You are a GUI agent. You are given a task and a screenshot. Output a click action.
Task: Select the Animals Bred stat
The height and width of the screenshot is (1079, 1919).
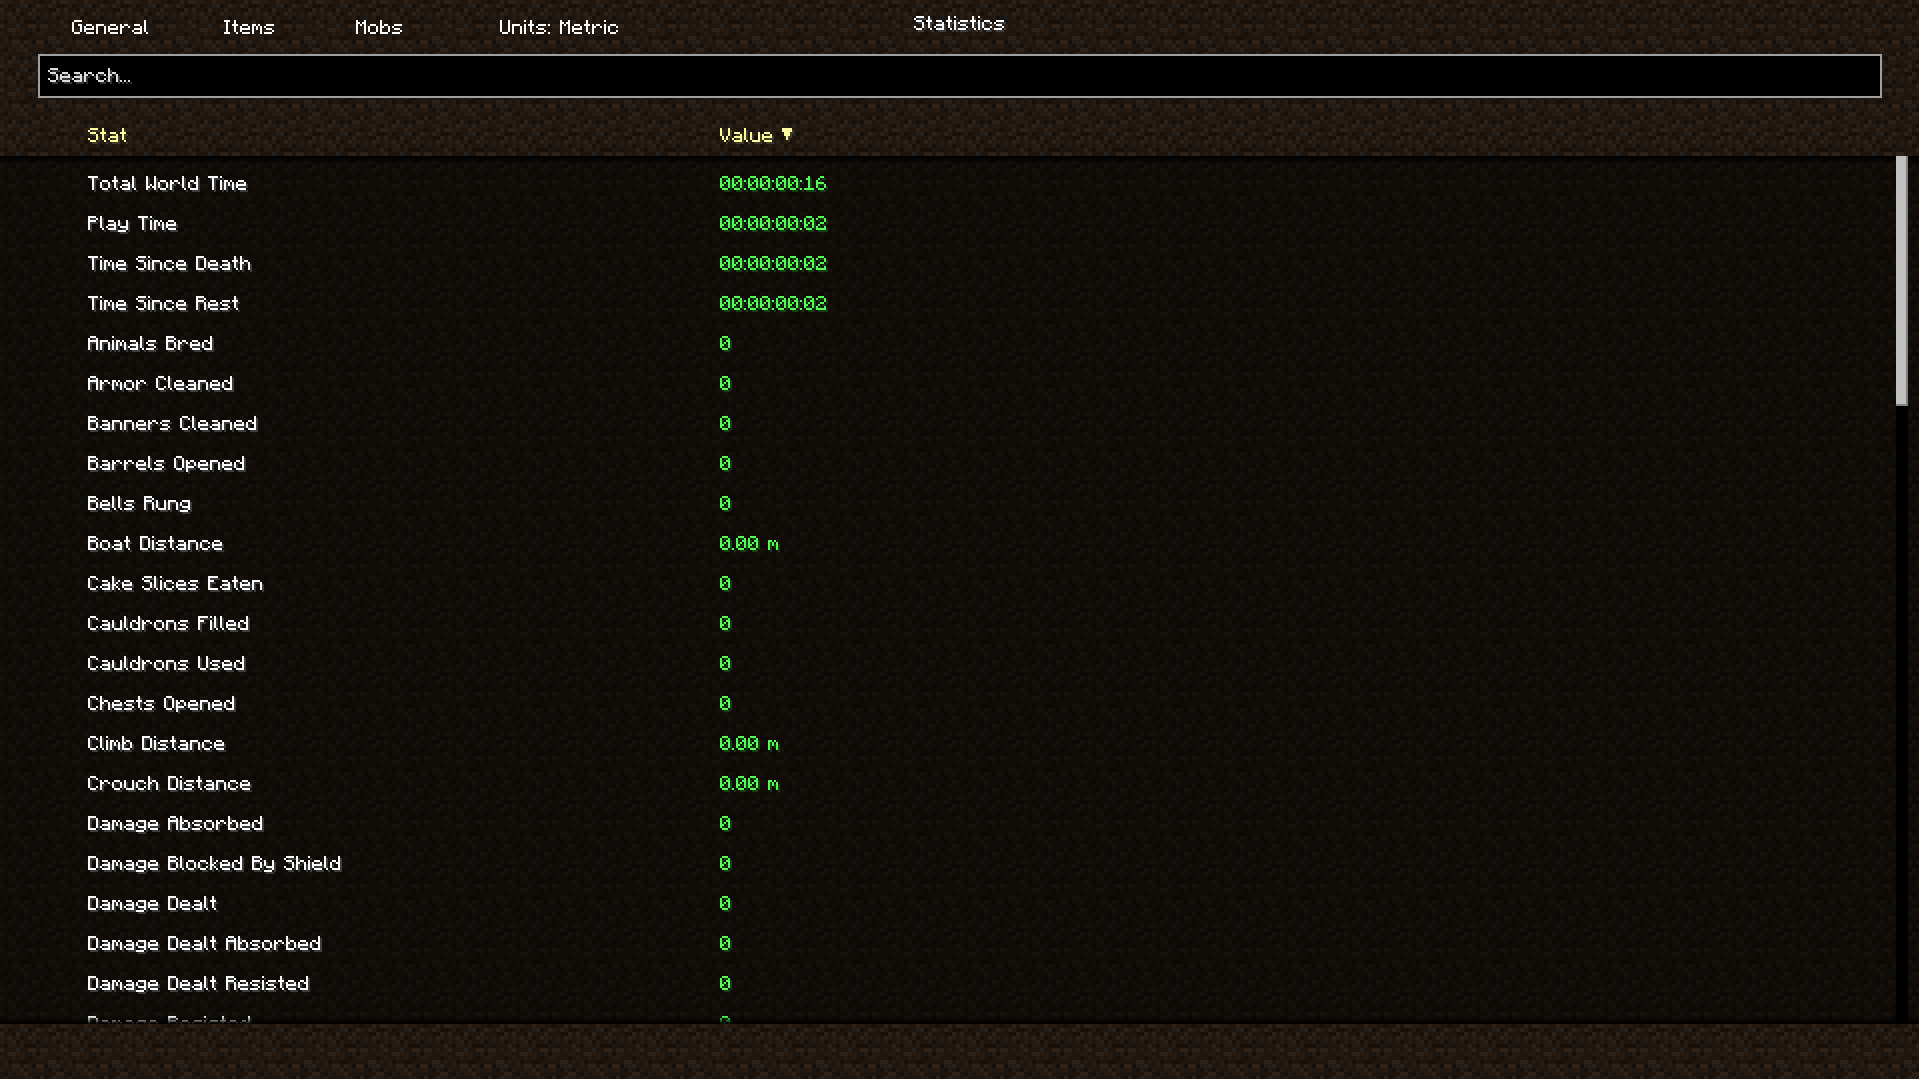[x=150, y=343]
